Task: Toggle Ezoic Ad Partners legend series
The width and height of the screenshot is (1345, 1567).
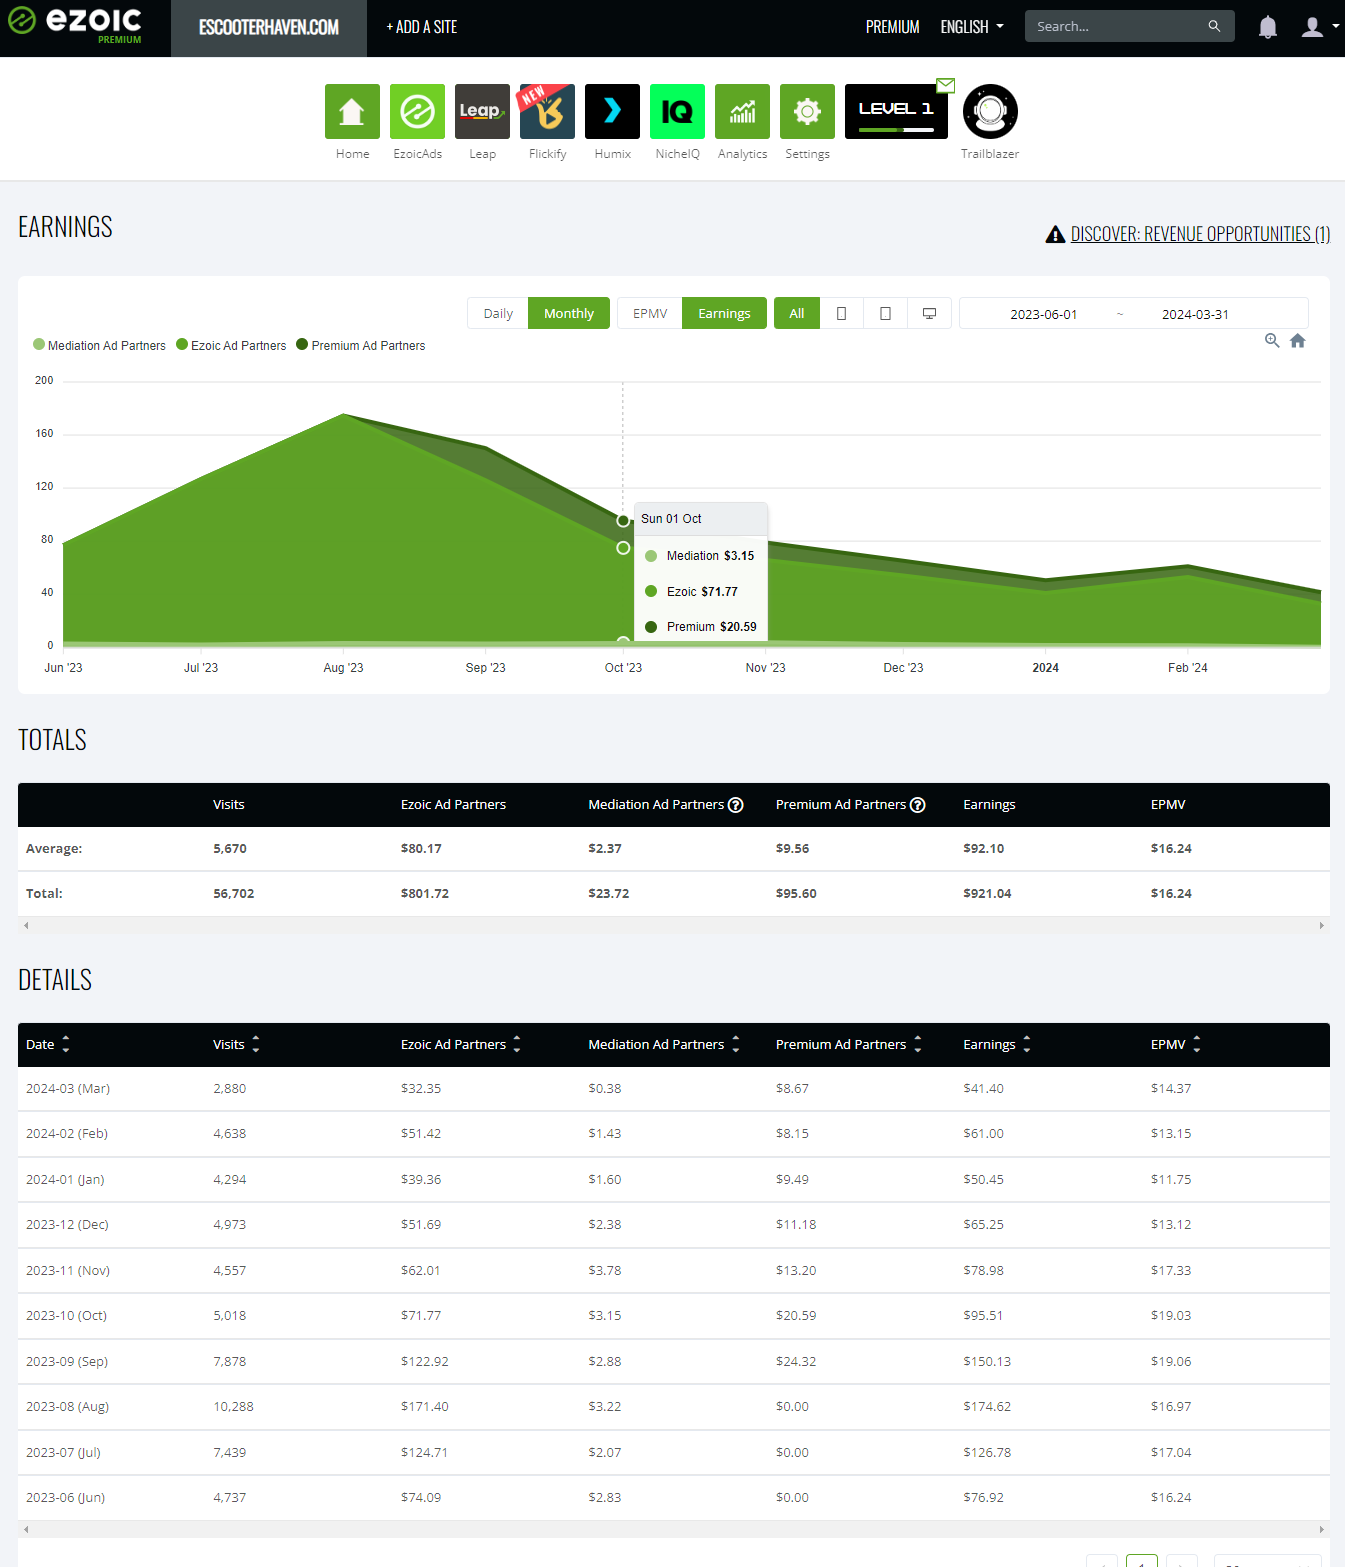Action: coord(231,345)
